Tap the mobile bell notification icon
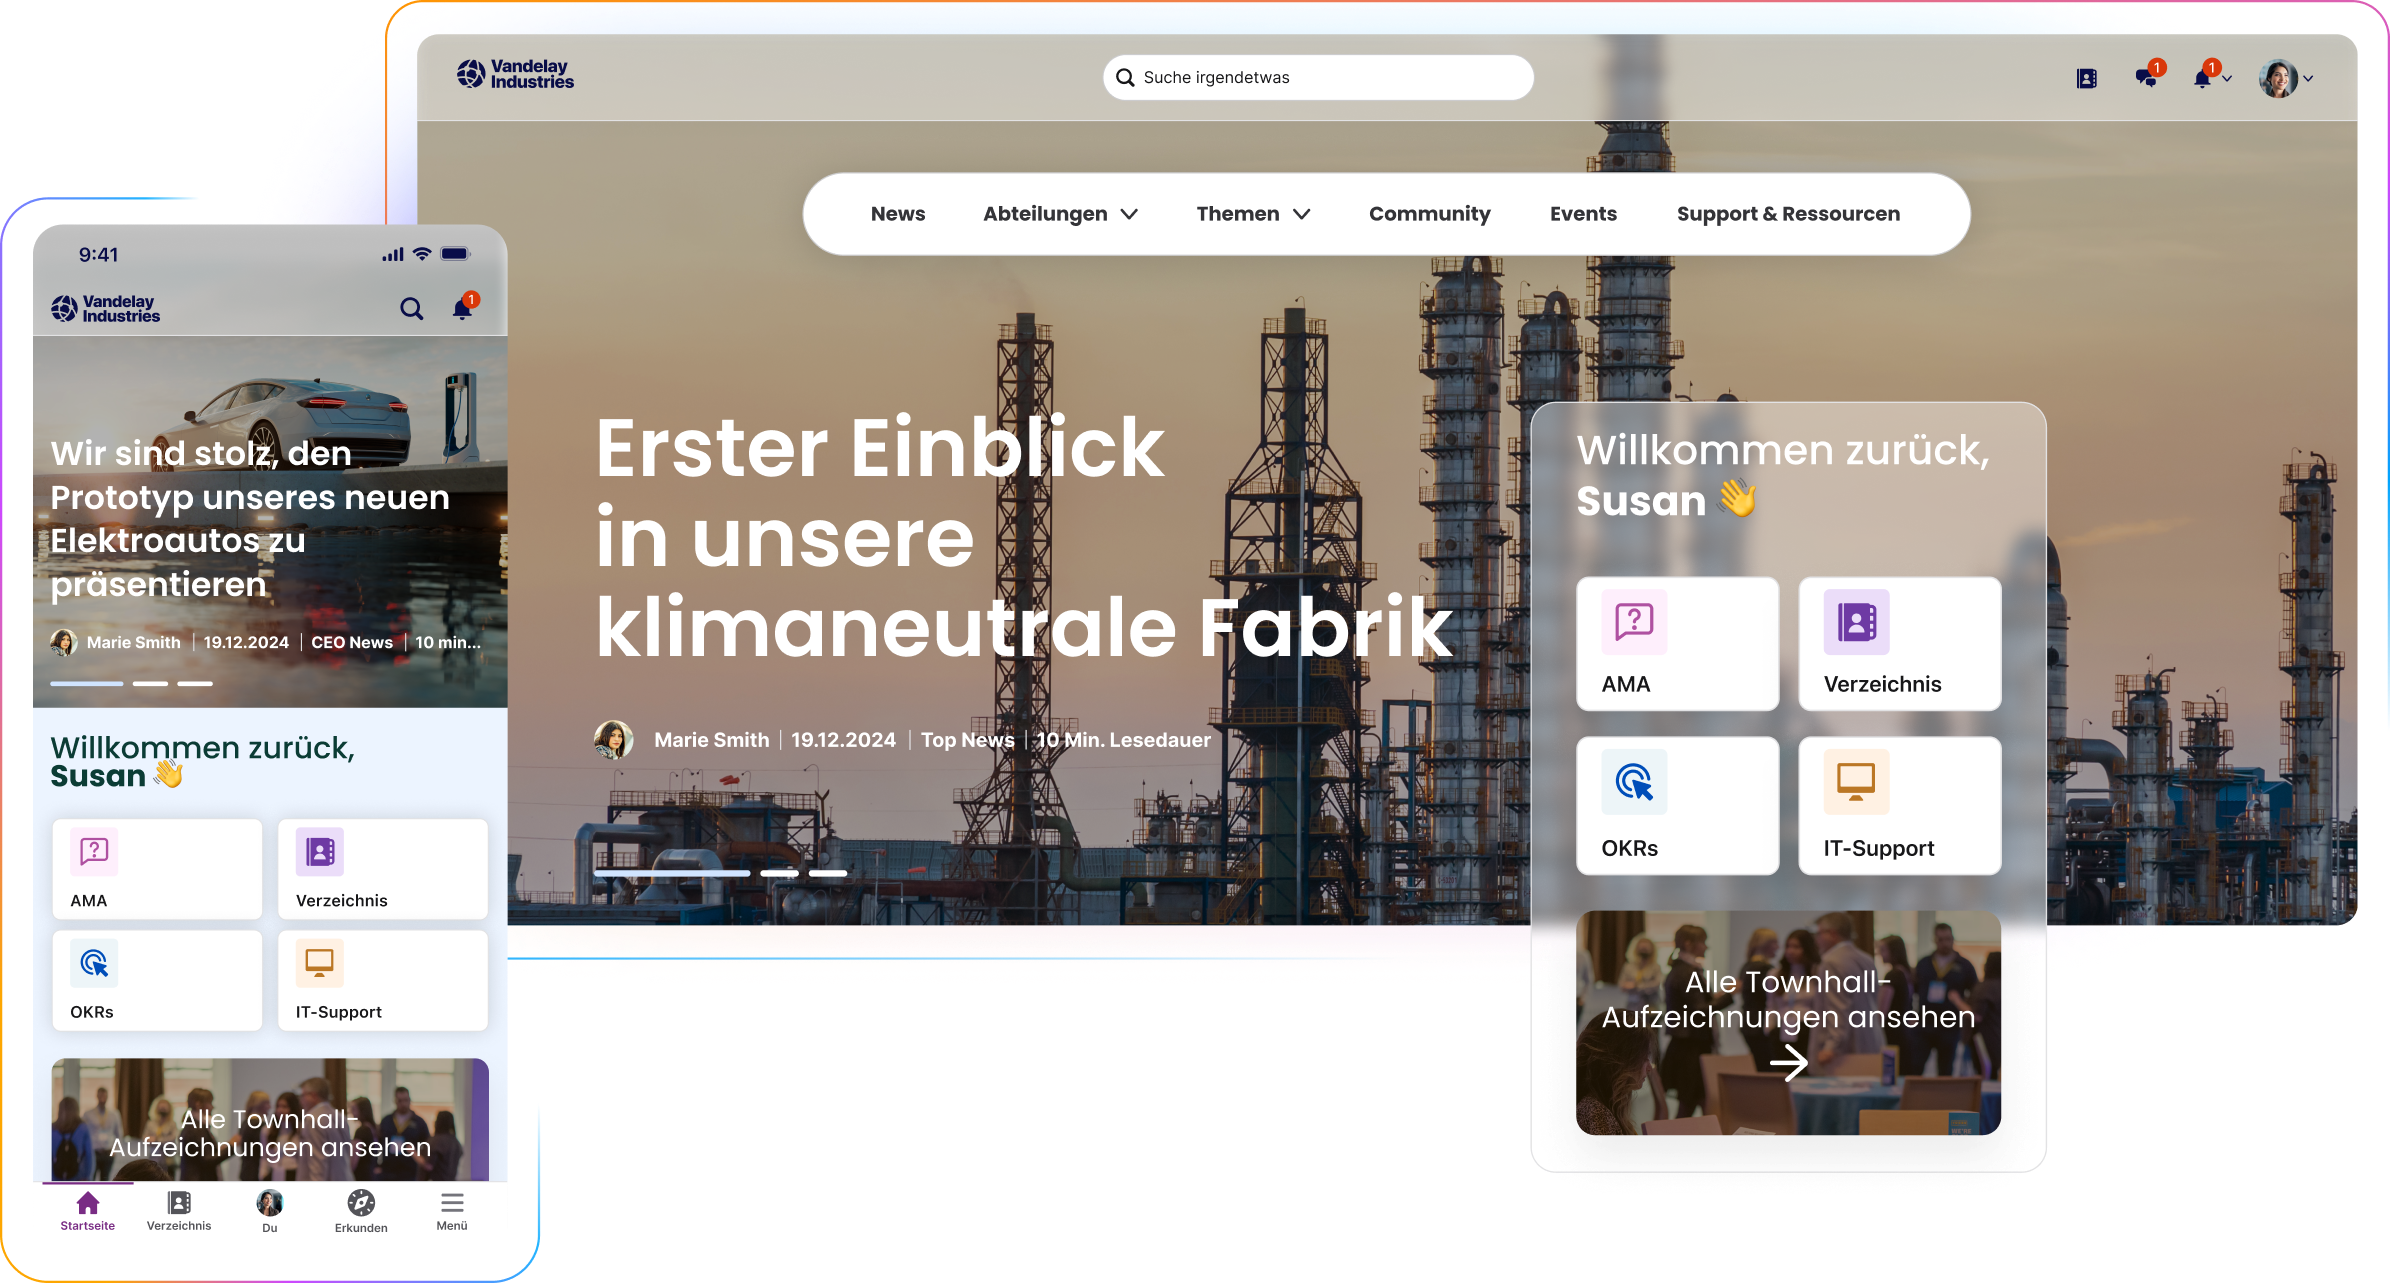This screenshot has width=2390, height=1283. tap(461, 309)
